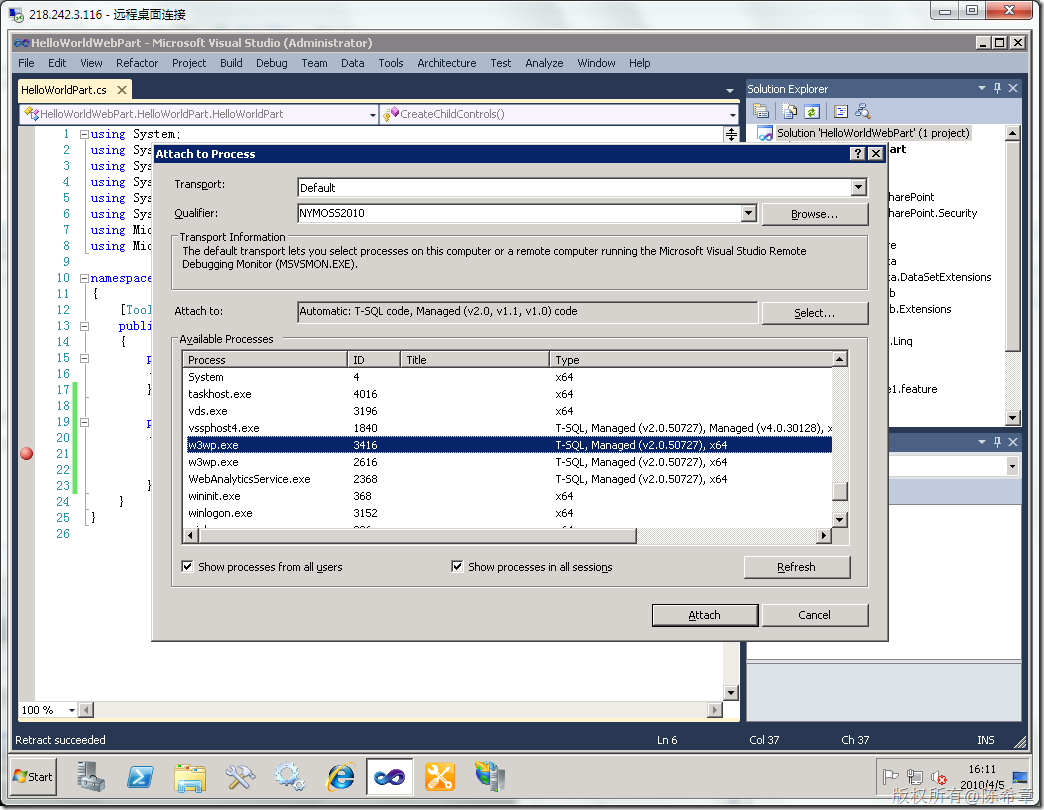Viewport: 1044px width, 810px height.
Task: Click the help question mark on Attach dialog
Action: tap(858, 154)
